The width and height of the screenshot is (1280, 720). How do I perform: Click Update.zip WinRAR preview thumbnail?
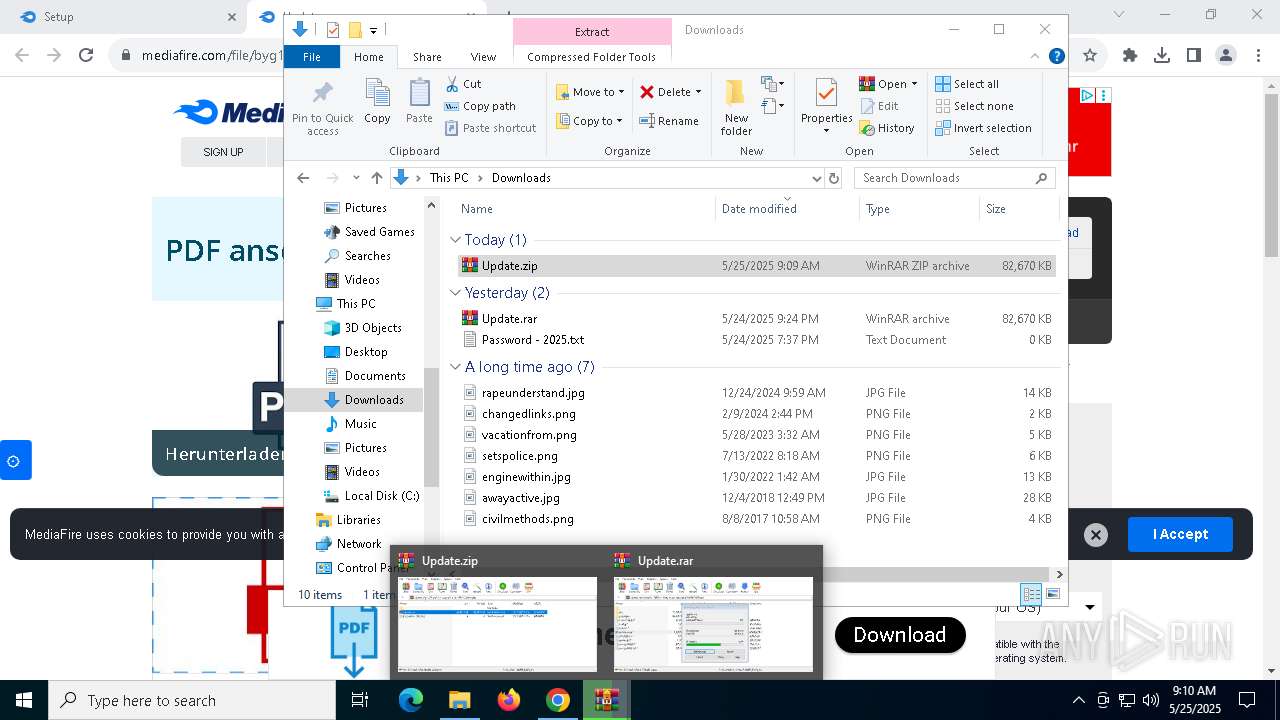point(497,625)
